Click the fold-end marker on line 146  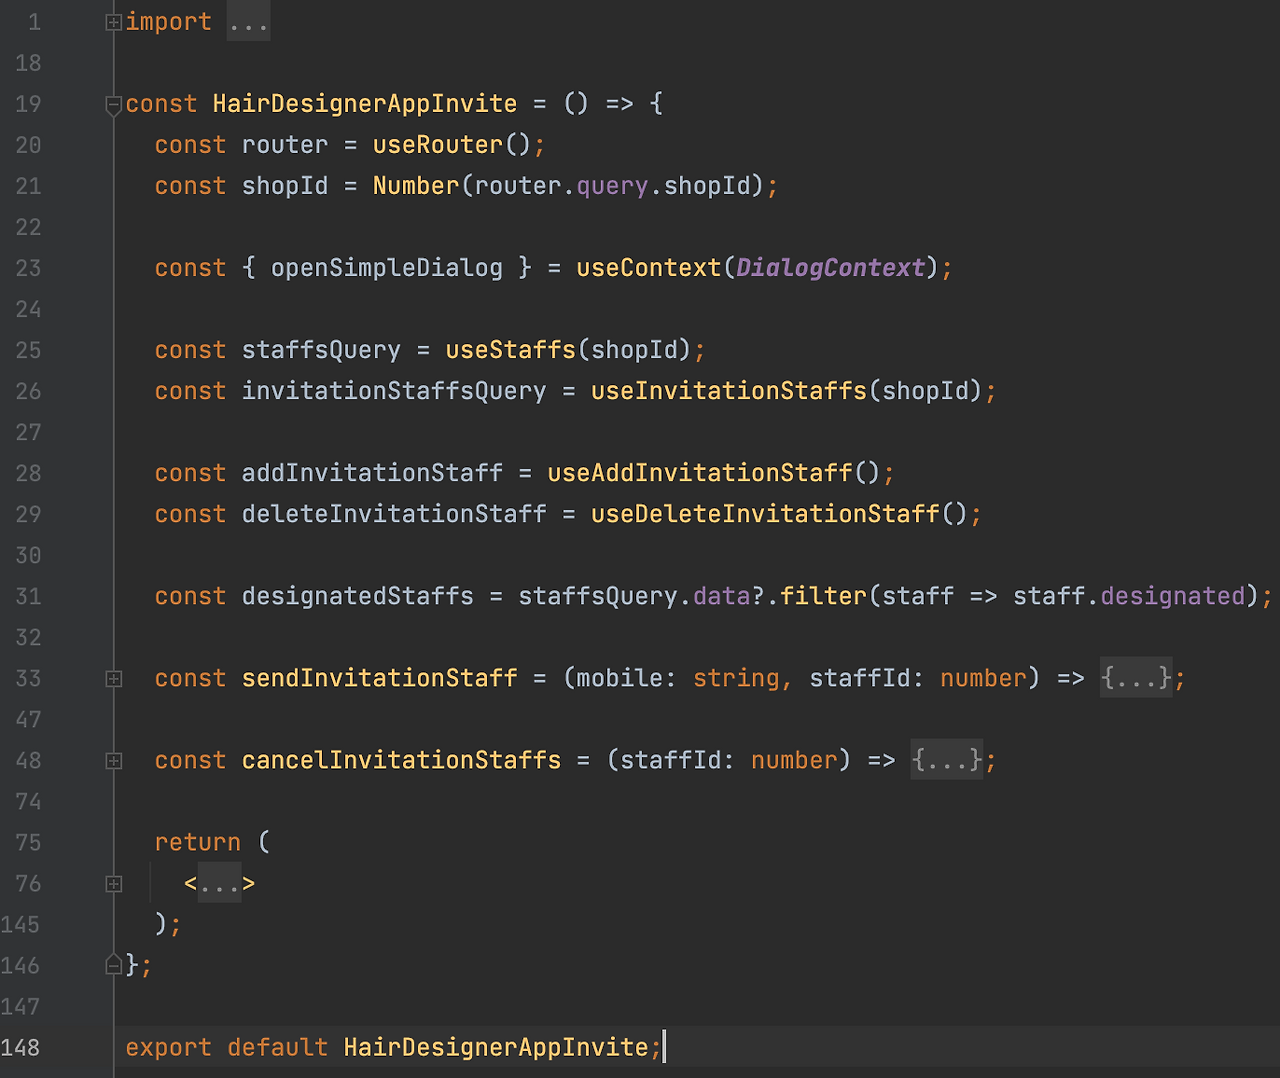tap(114, 966)
